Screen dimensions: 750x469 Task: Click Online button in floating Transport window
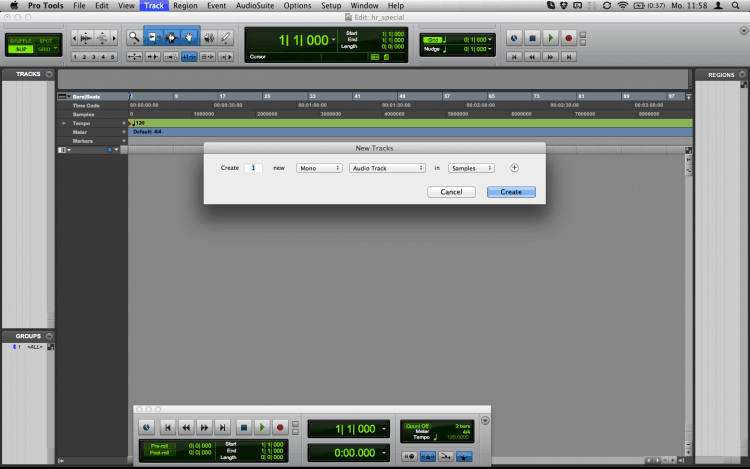click(146, 427)
